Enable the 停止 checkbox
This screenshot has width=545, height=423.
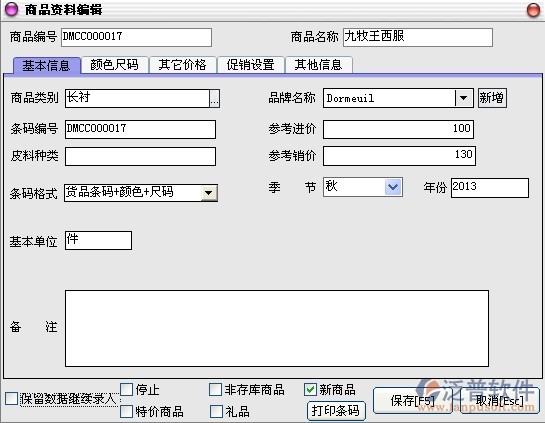(x=127, y=389)
